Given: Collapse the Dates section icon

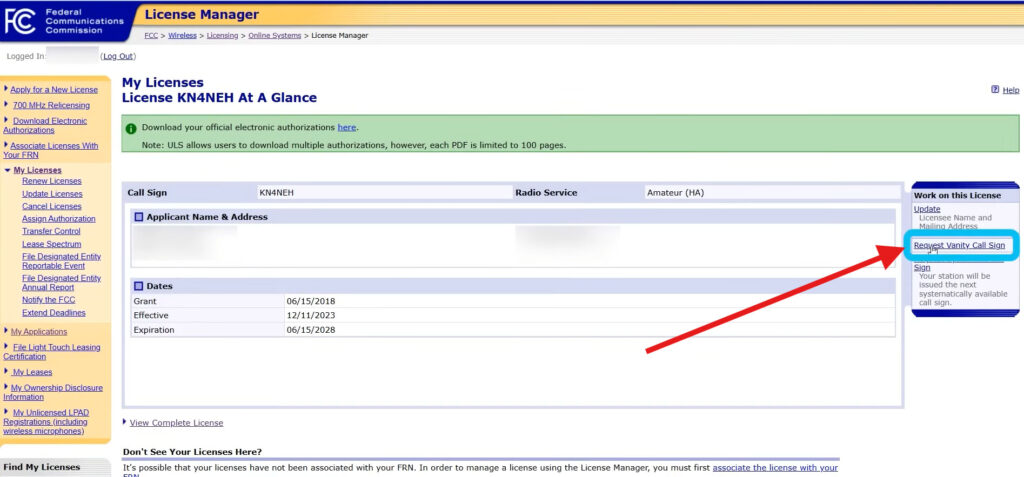Looking at the screenshot, I should point(138,286).
